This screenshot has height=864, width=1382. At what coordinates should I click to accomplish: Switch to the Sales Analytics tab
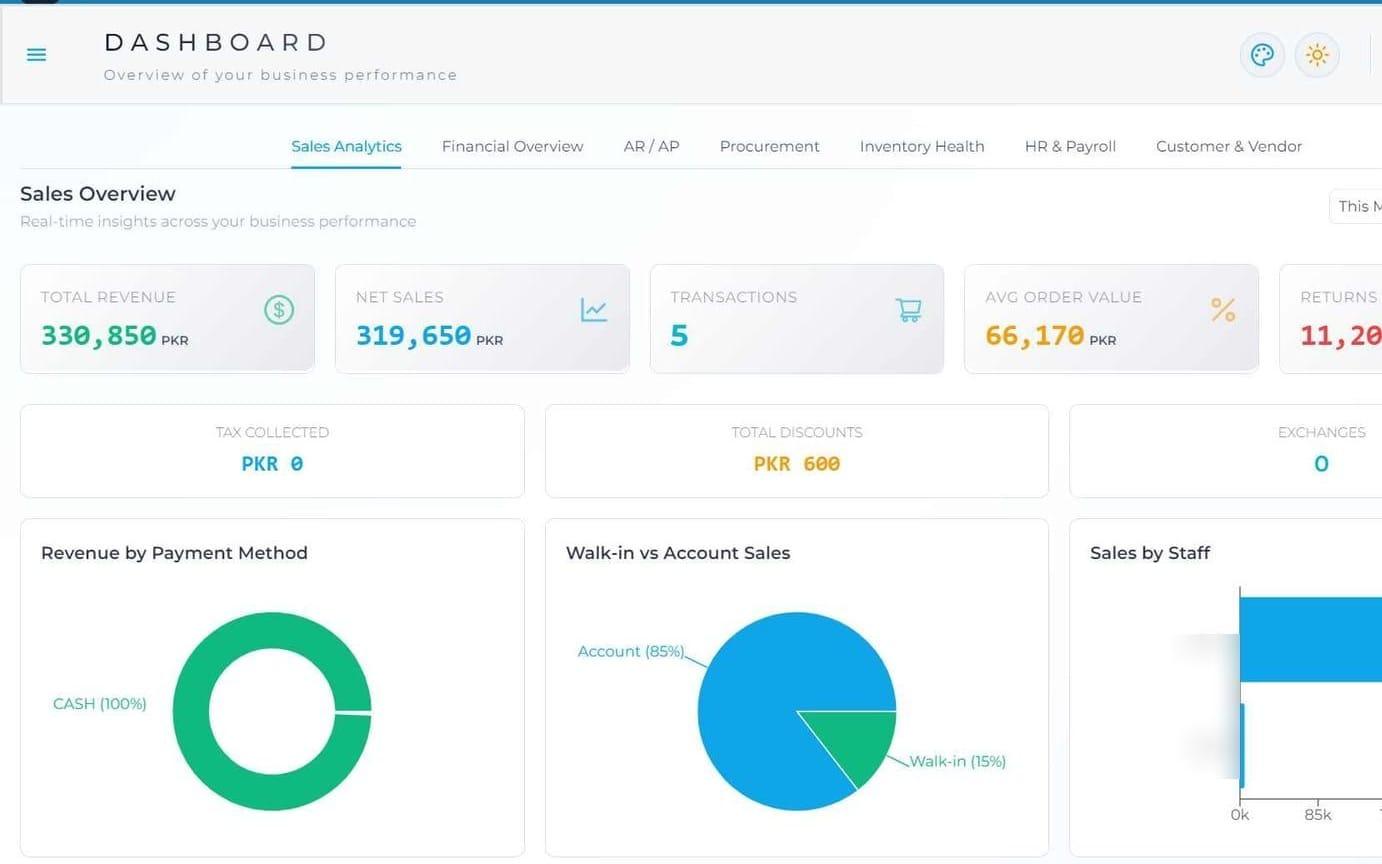pos(346,146)
